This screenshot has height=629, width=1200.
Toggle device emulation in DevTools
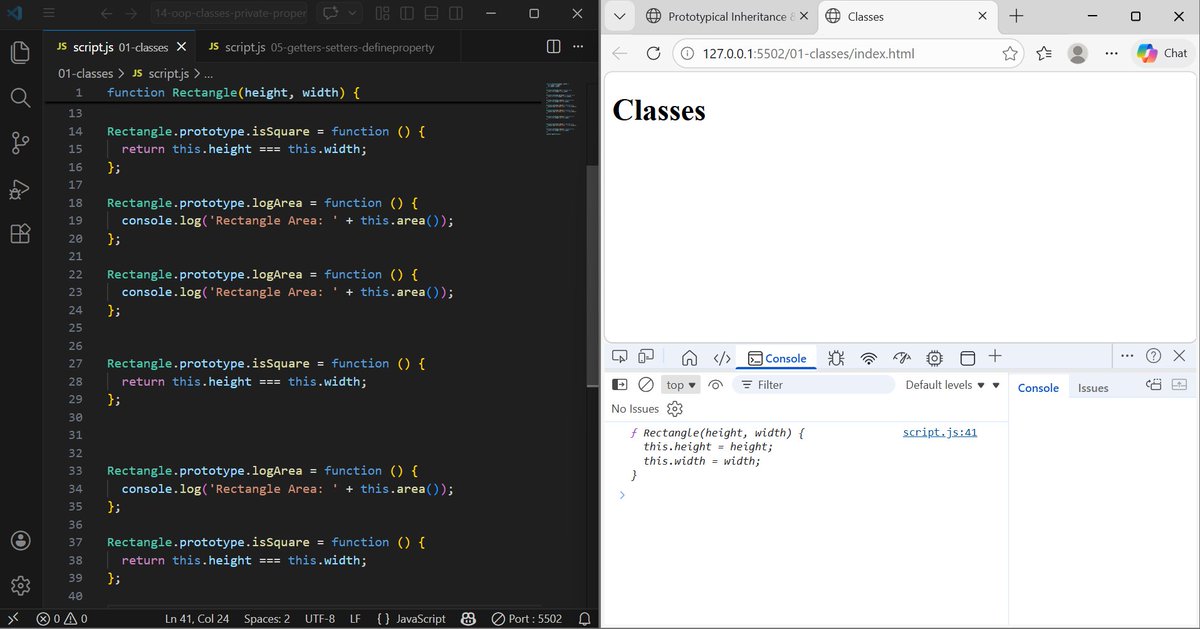click(x=646, y=357)
